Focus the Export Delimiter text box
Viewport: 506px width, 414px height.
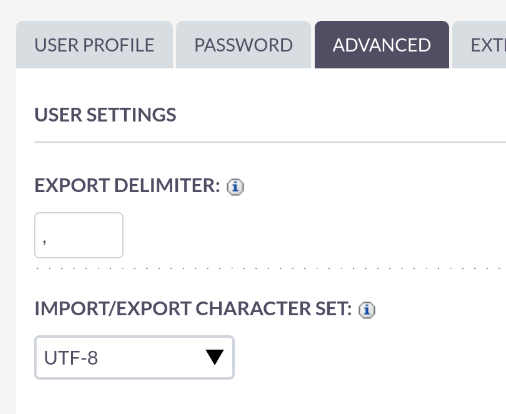[79, 235]
